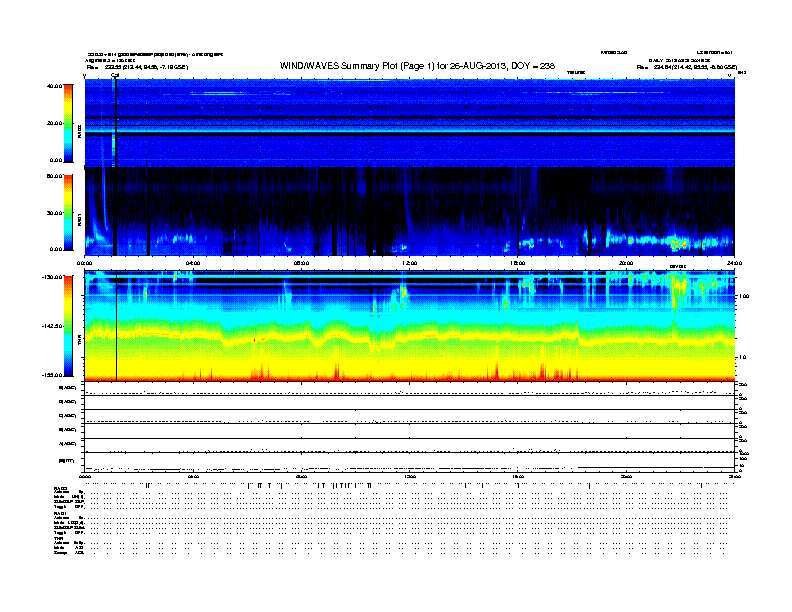Screen dimensions: 792x612
Task: Click the -130.00 label on TNR scale
Action: (x=53, y=277)
